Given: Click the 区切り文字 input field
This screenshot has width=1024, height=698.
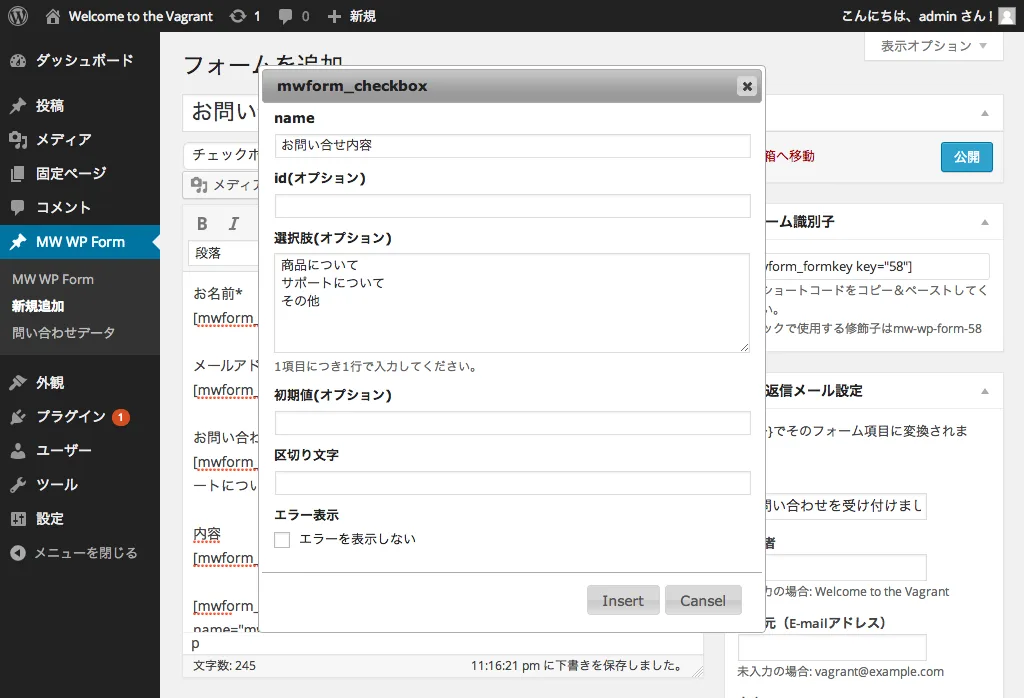Looking at the screenshot, I should coord(513,483).
